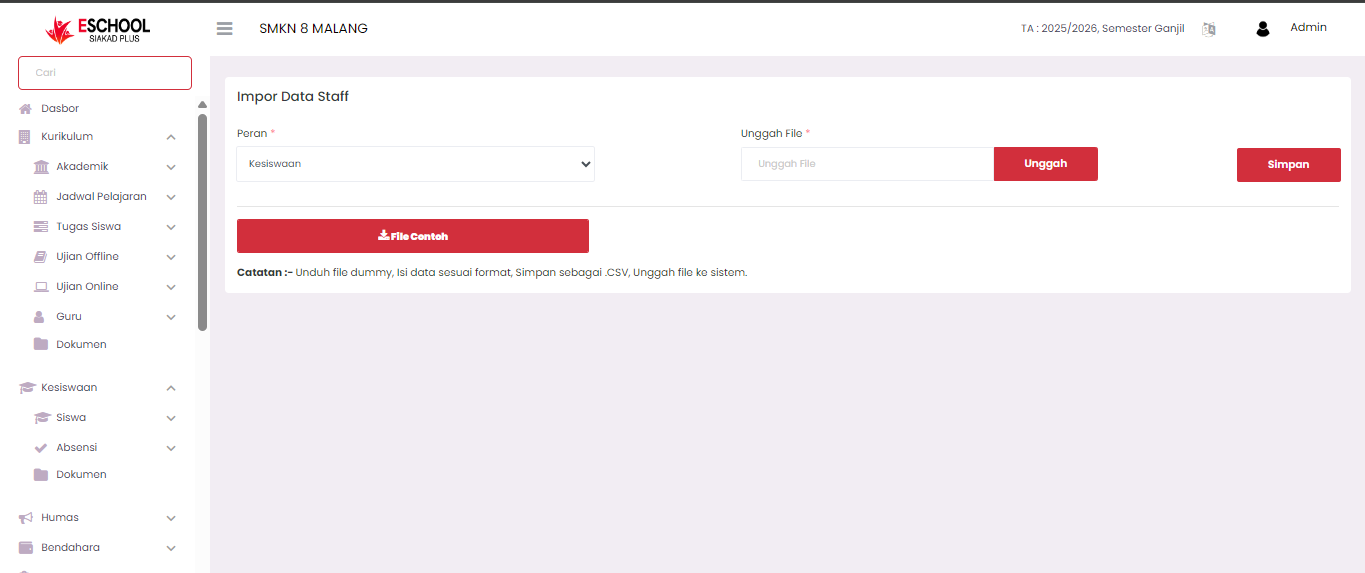Collapse the Kurikulum sidebar section
Viewport: 1365px width, 573px height.
click(x=171, y=137)
